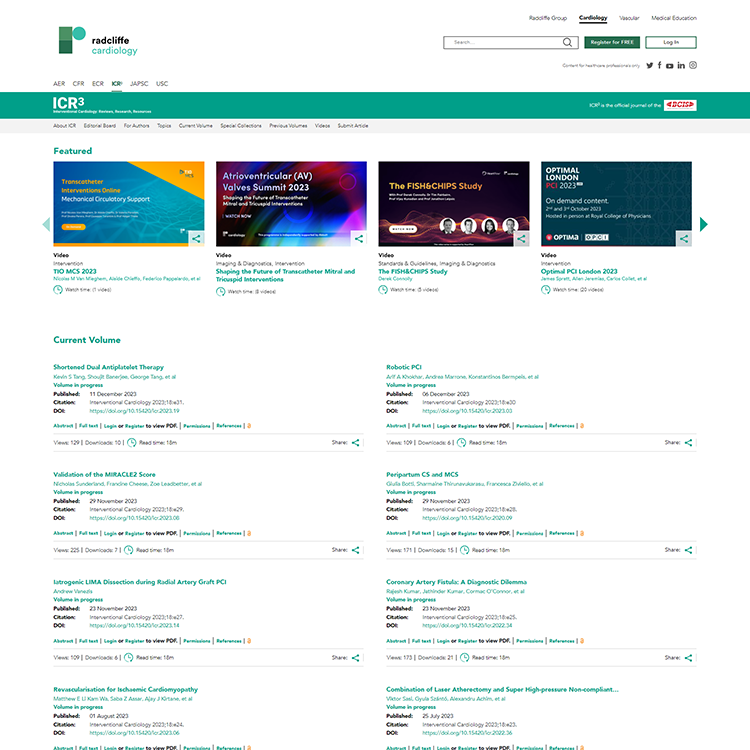Share Validation of MIRACLE2 Score article

(x=355, y=550)
